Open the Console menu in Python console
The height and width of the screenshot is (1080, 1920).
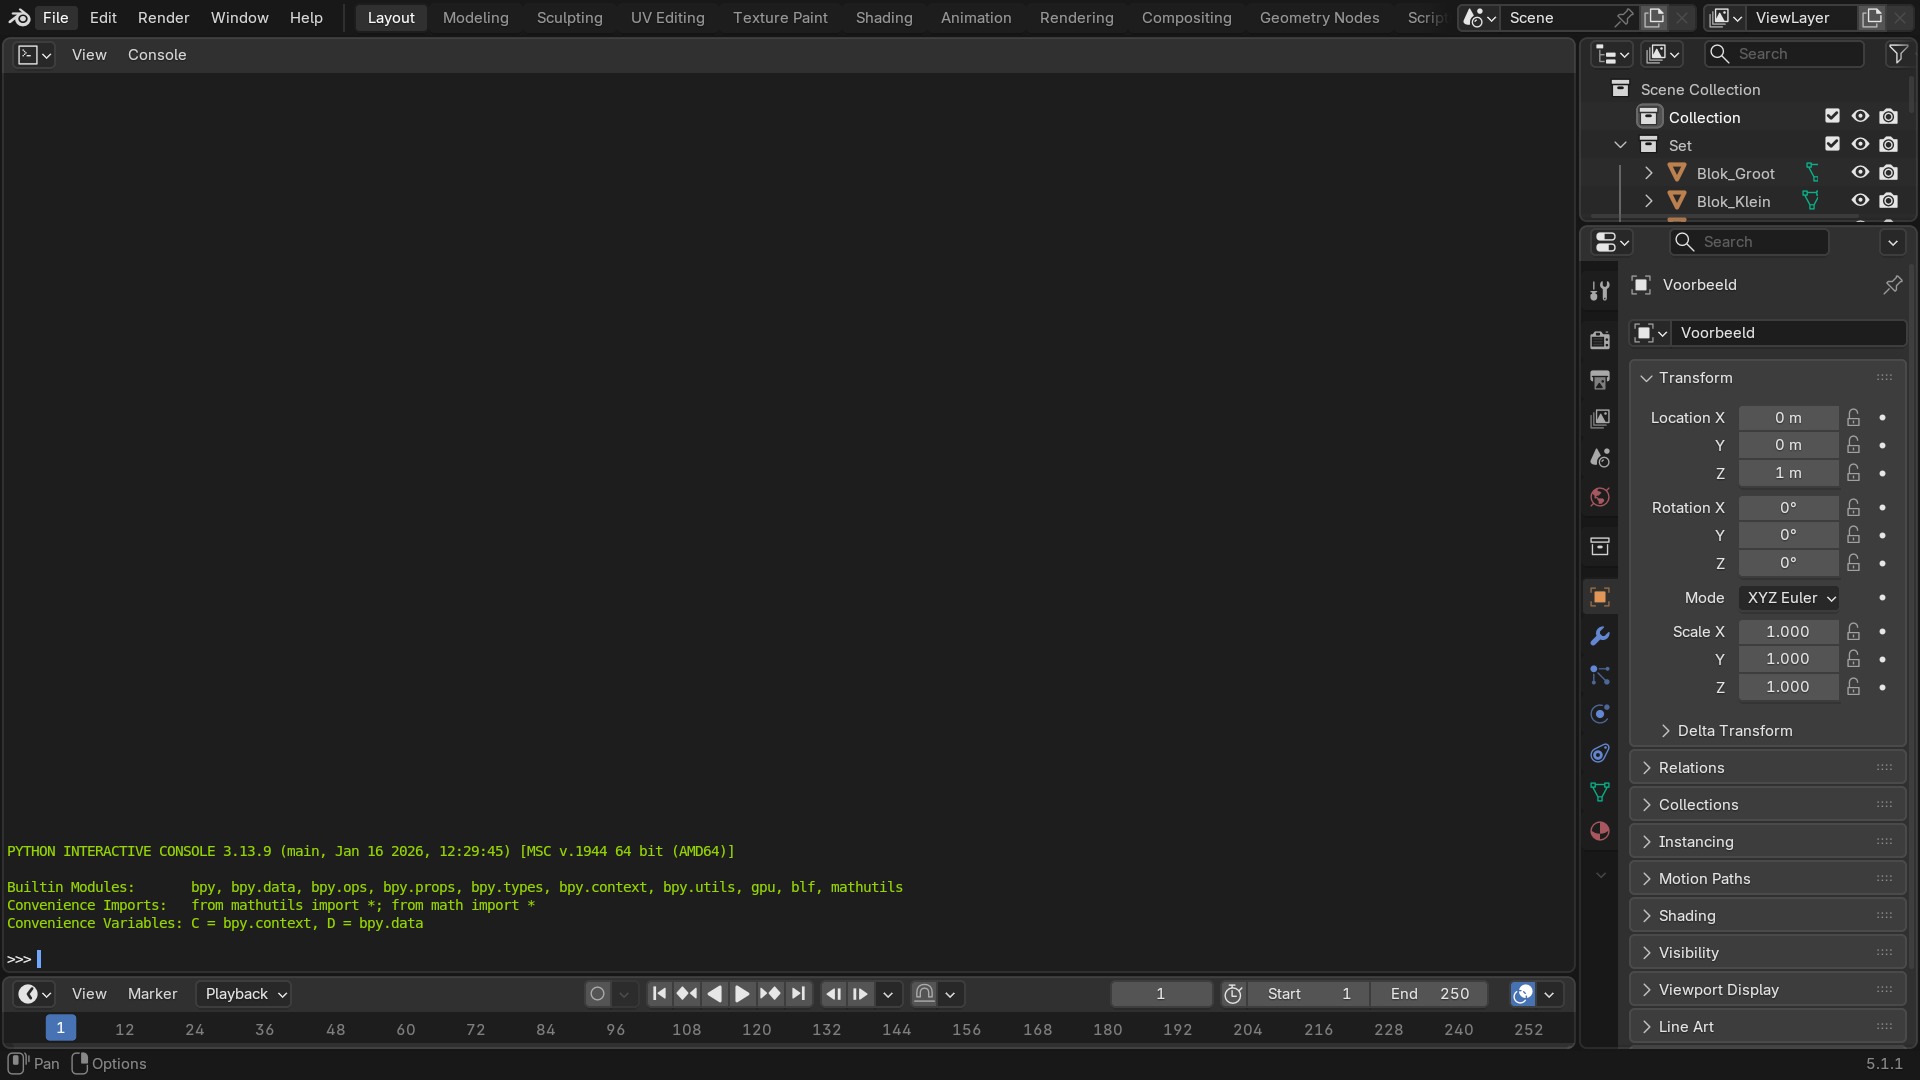157,55
